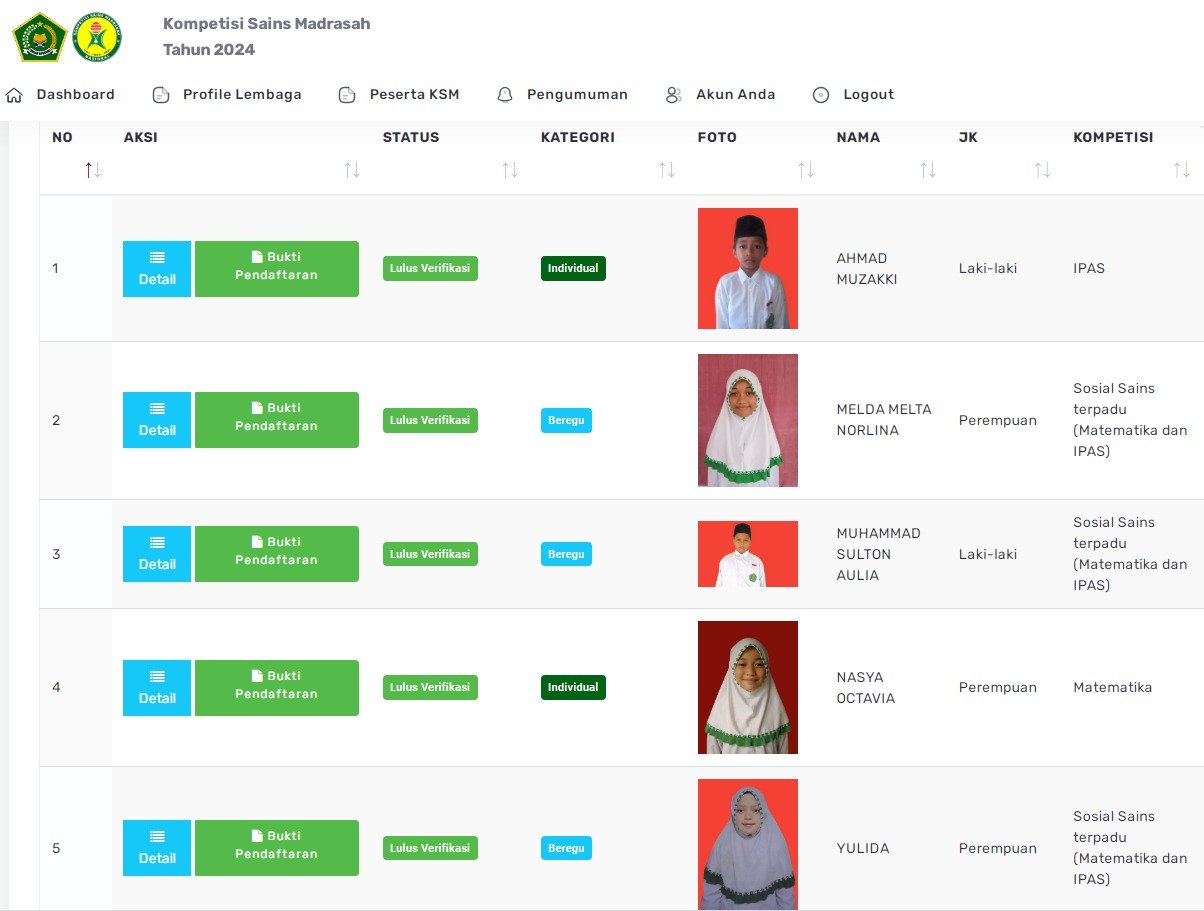The image size is (1204, 911).
Task: Click the Pengumuman bell icon
Action: pos(505,95)
